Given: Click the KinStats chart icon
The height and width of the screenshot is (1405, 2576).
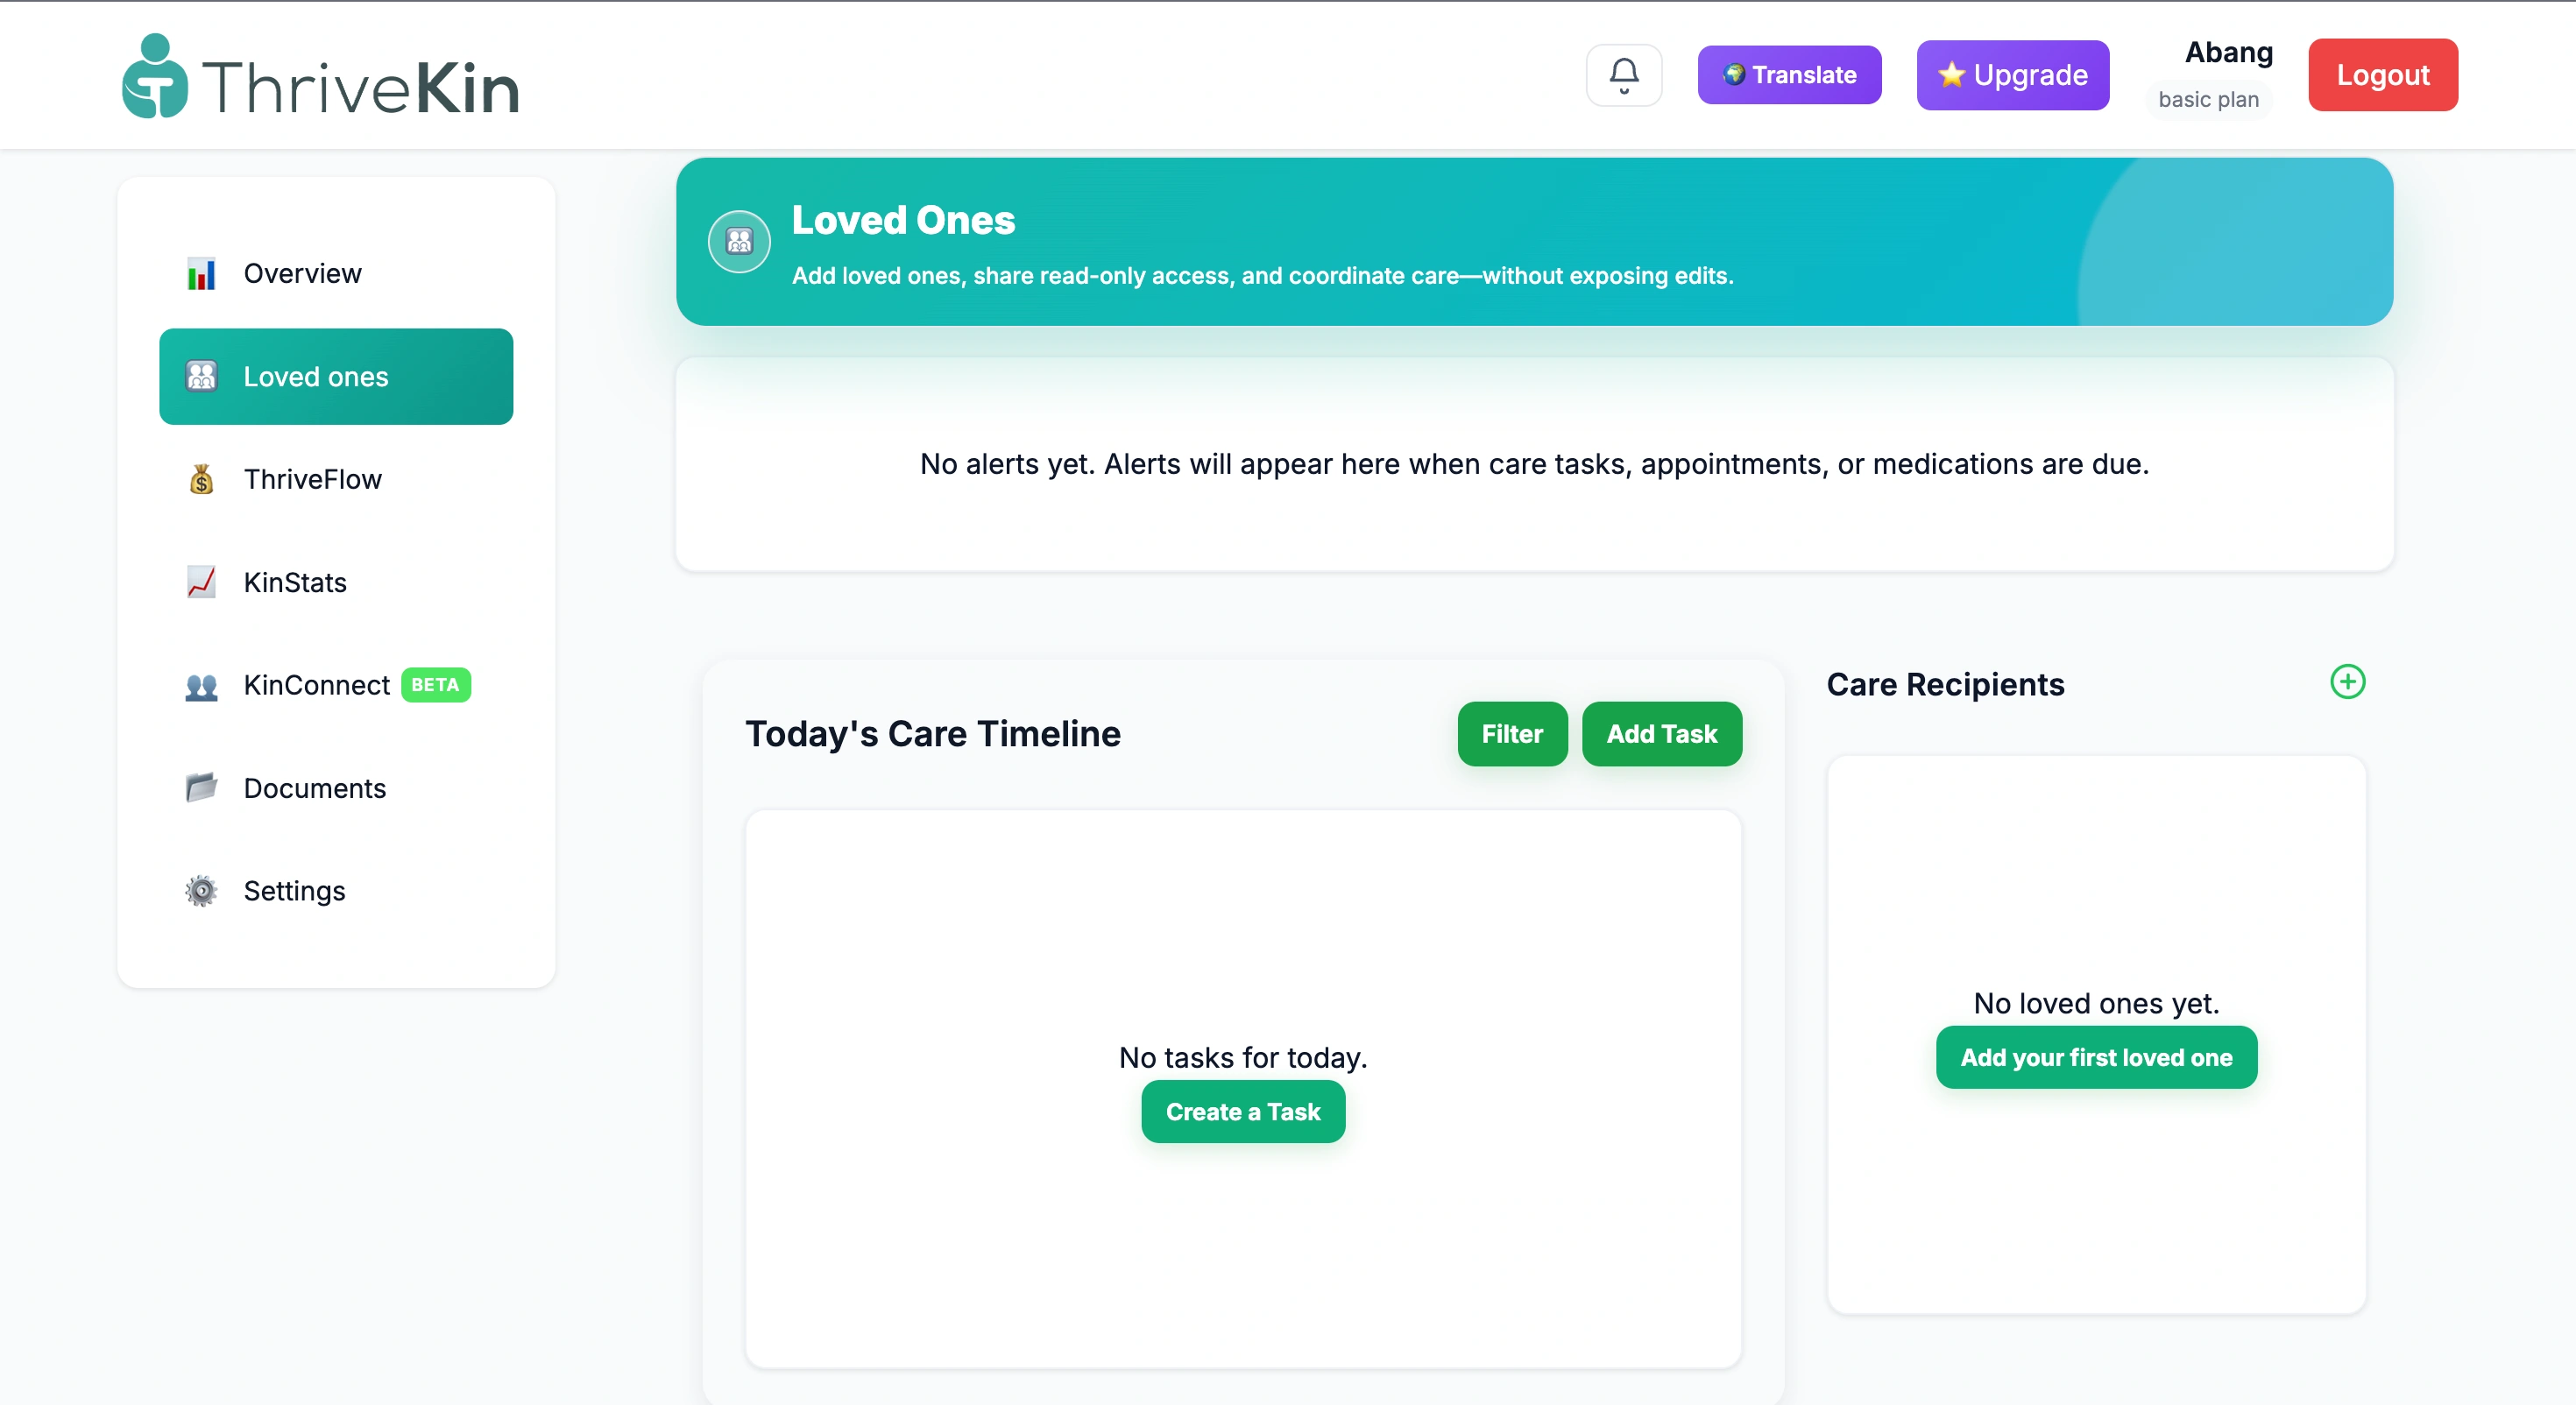Looking at the screenshot, I should pyautogui.click(x=201, y=582).
